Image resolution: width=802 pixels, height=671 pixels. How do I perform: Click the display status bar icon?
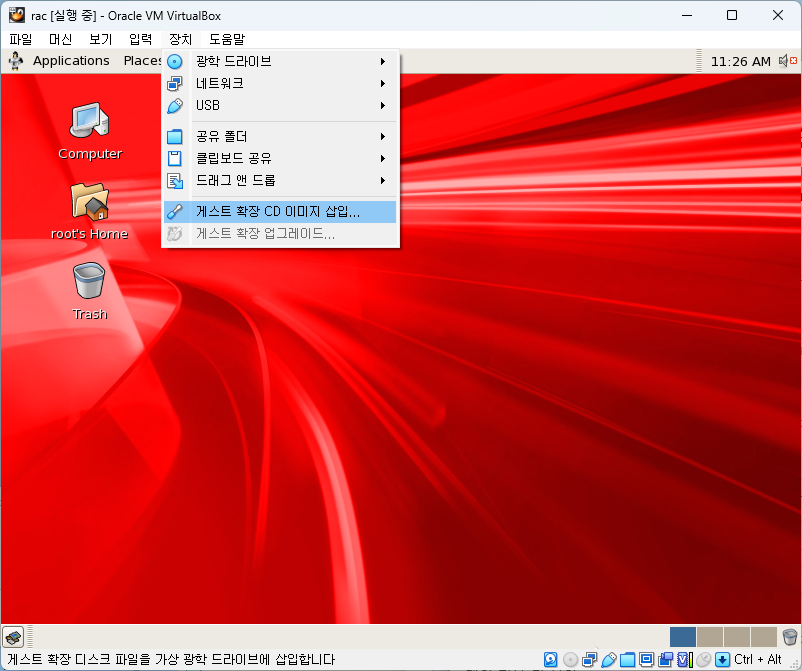tap(647, 660)
